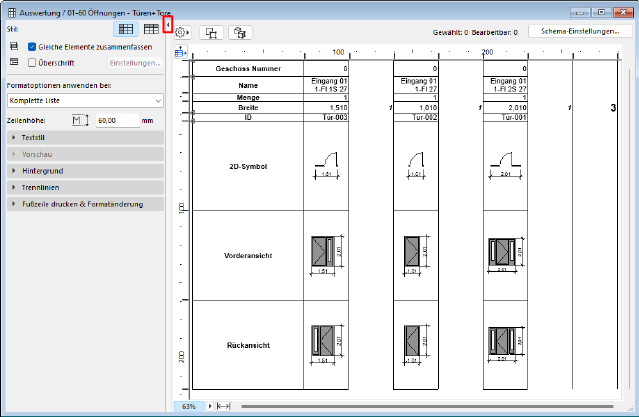Click the select-in-2D toolbar icon

tap(211, 33)
